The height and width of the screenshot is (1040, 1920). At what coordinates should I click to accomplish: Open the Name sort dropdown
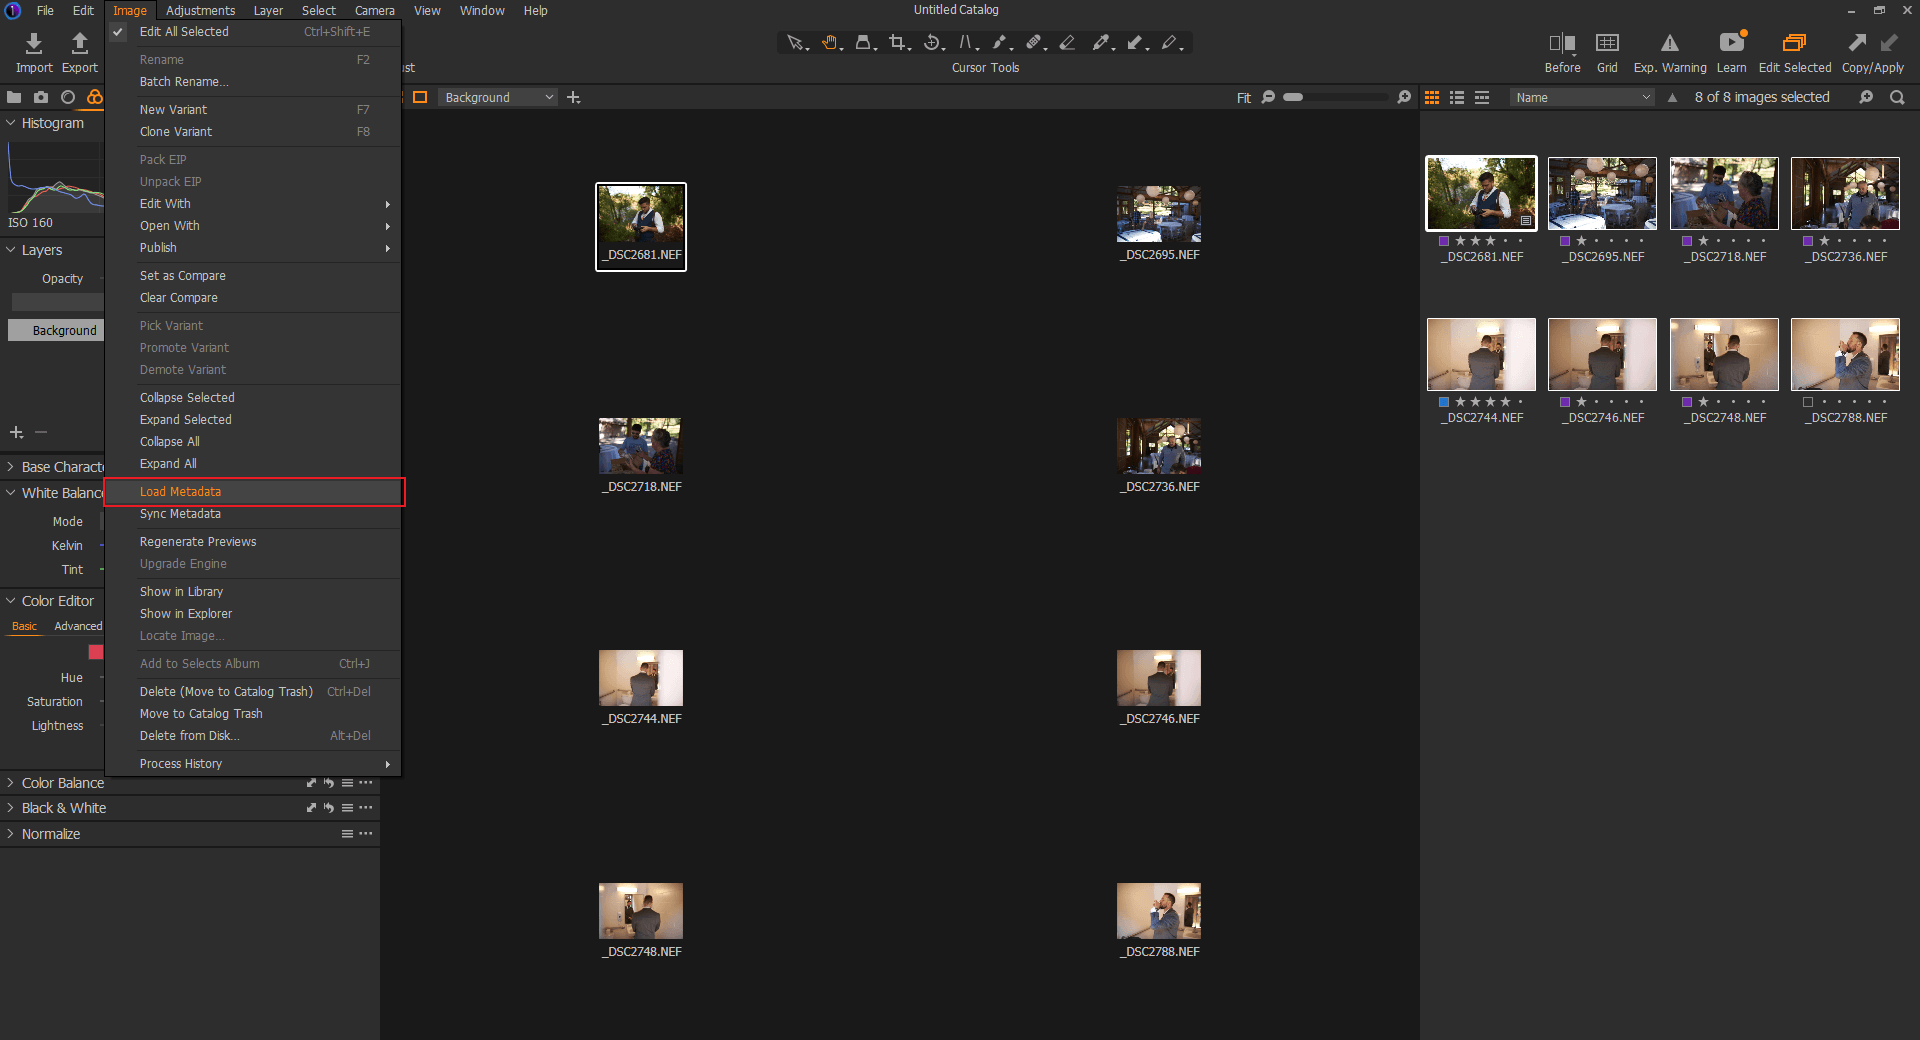click(1582, 97)
